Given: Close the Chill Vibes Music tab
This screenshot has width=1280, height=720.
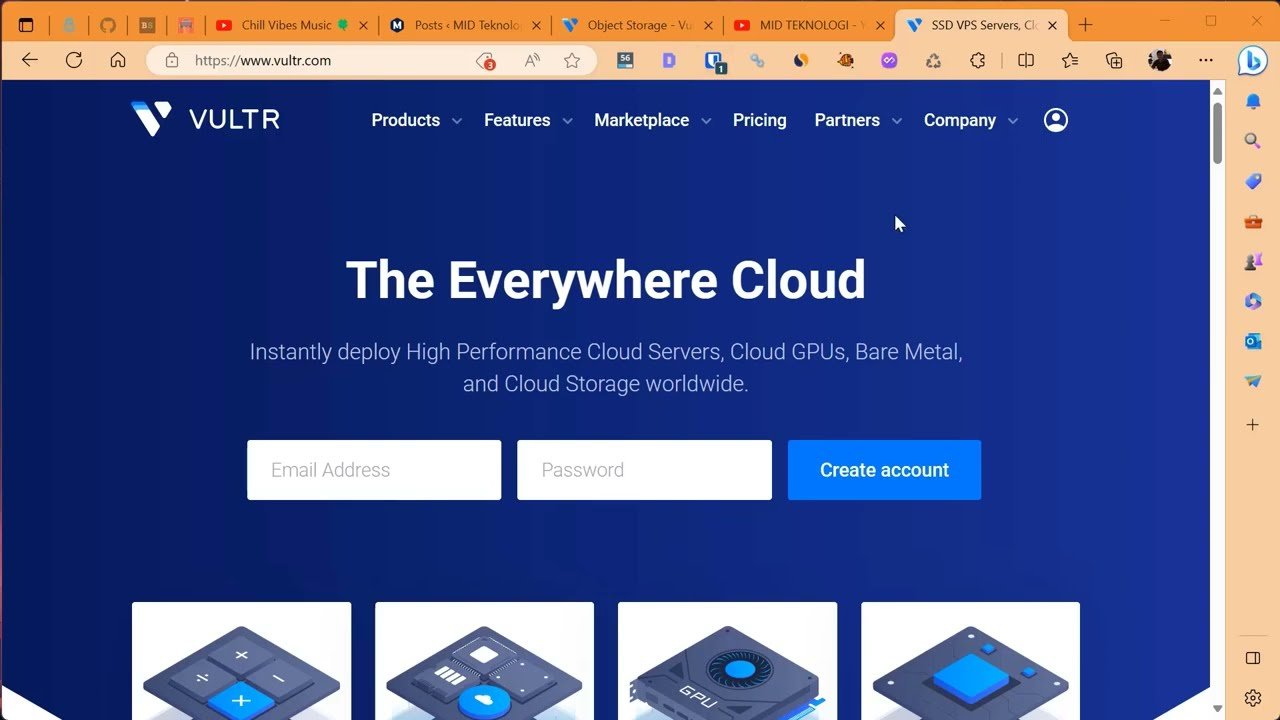Looking at the screenshot, I should (362, 26).
